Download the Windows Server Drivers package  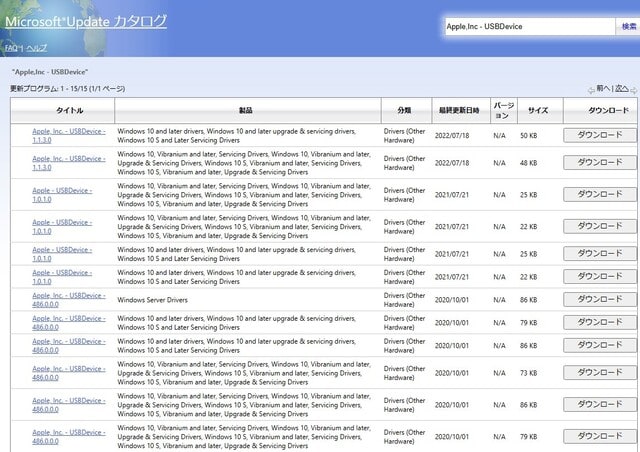pyautogui.click(x=599, y=299)
